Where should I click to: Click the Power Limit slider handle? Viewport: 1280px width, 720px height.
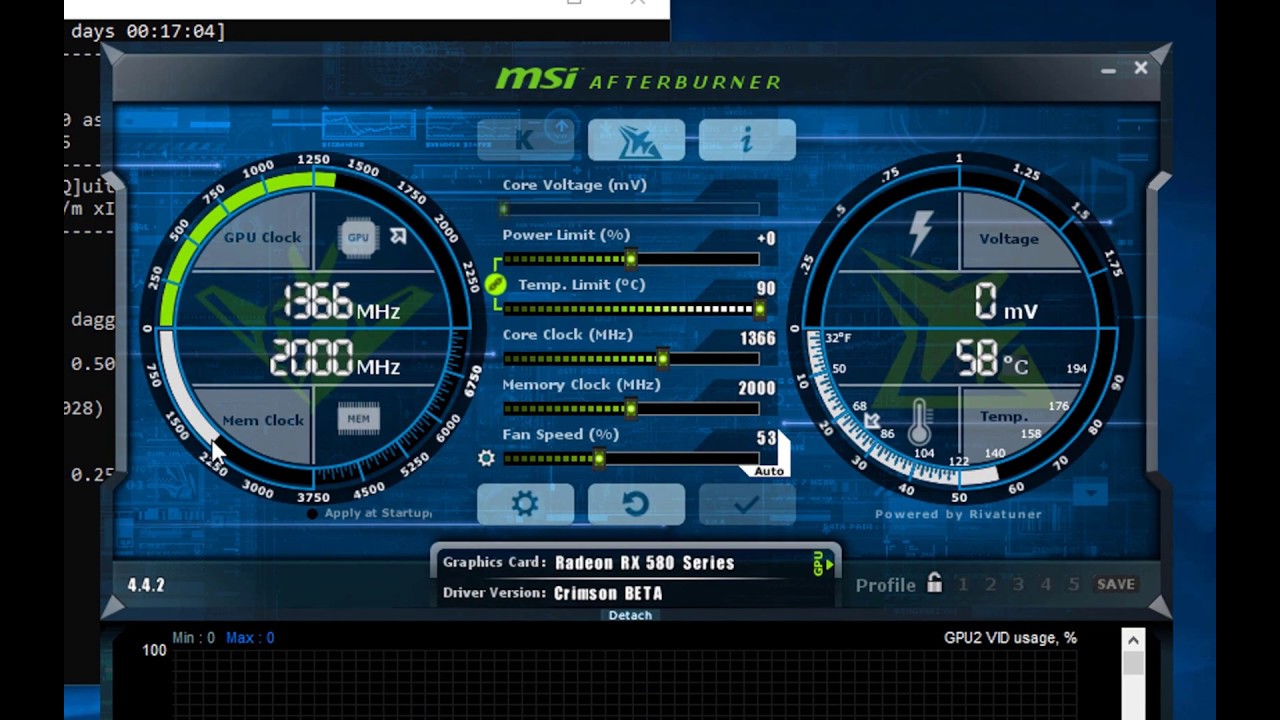tap(631, 259)
